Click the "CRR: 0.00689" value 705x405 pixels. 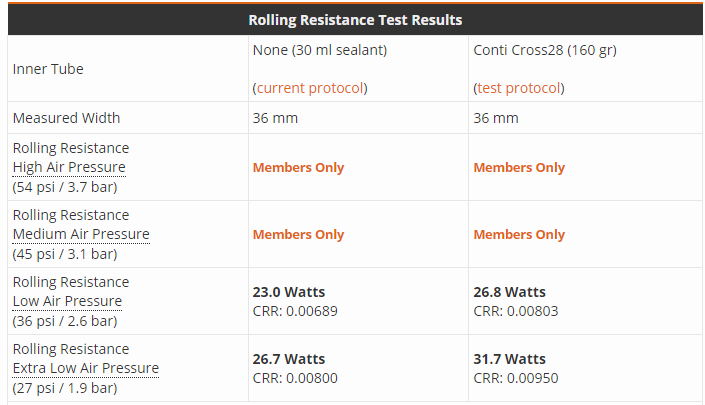[x=295, y=311]
